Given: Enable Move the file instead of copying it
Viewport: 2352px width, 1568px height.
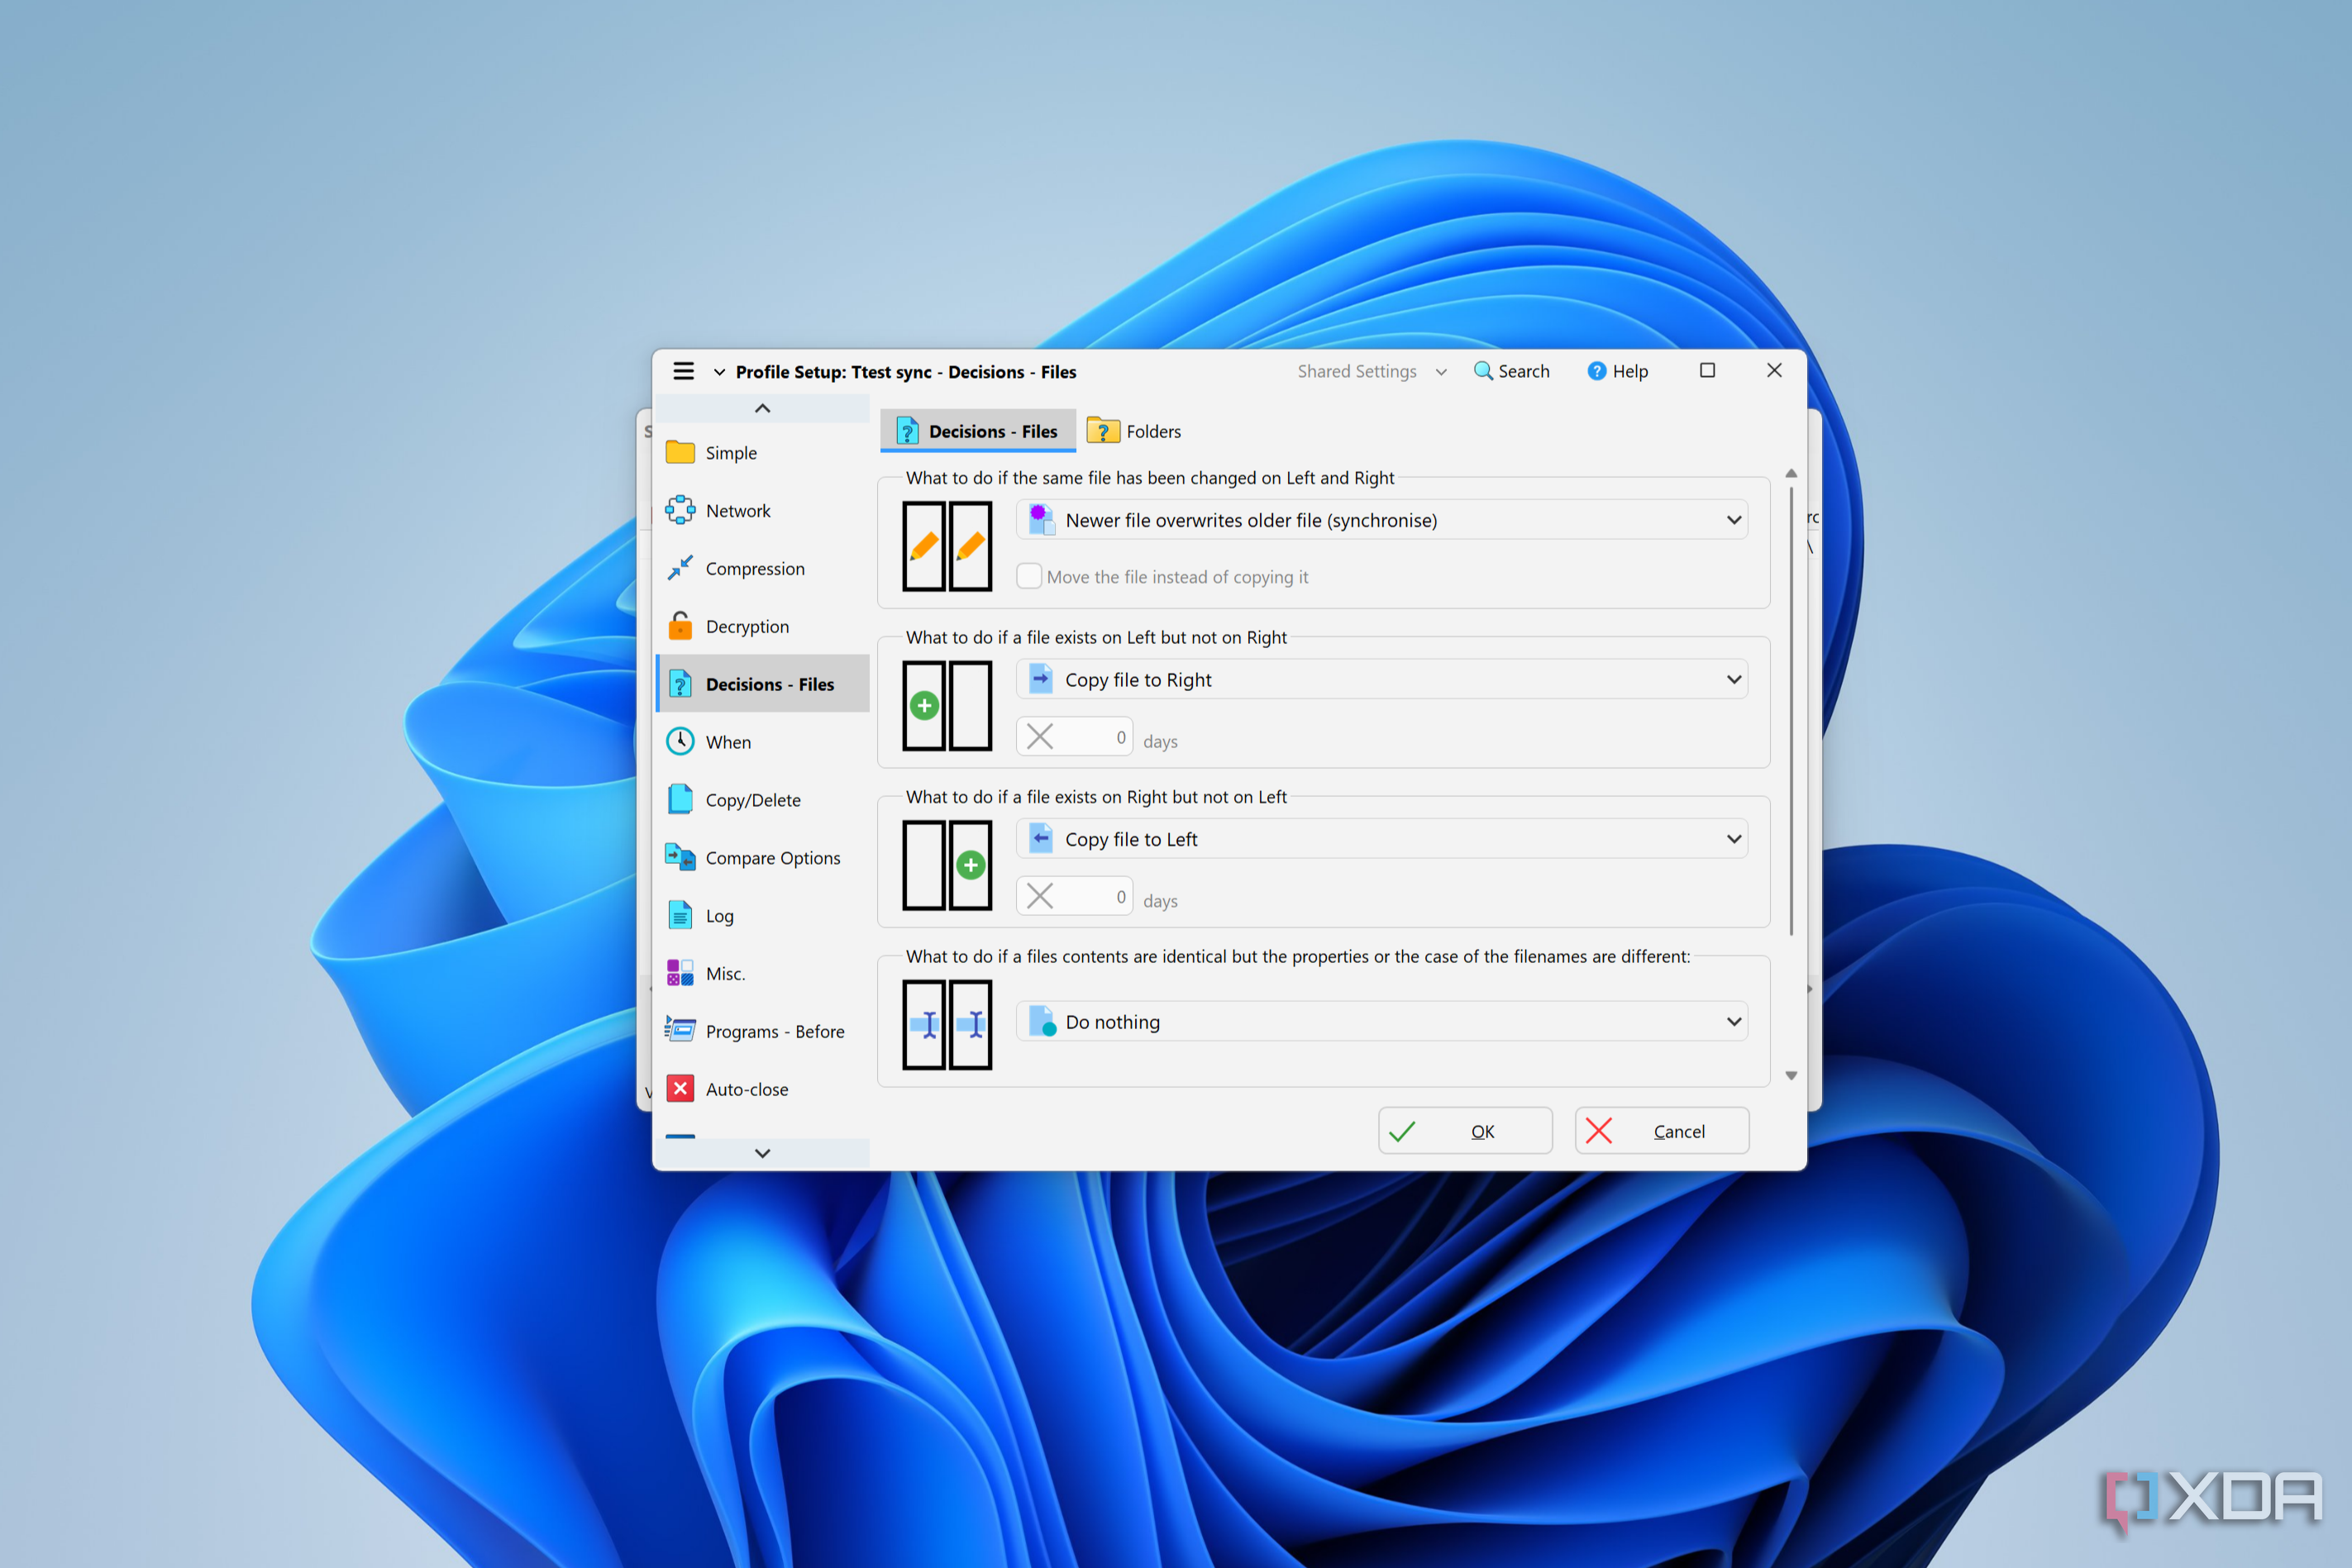Looking at the screenshot, I should click(x=1029, y=576).
